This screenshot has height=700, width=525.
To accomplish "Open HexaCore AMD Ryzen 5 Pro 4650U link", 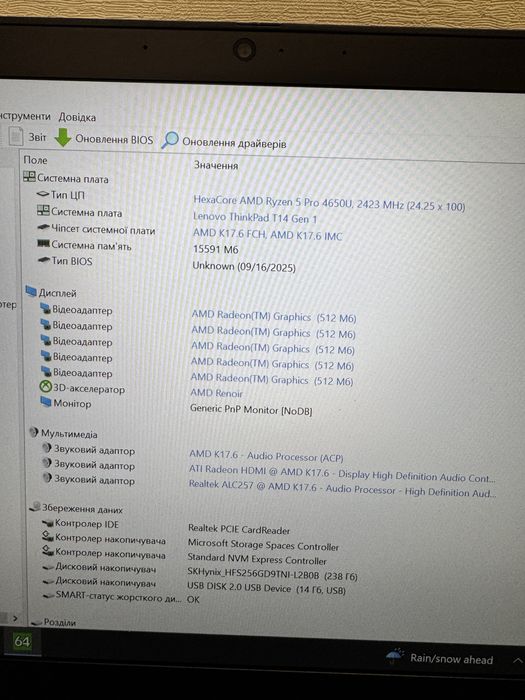I will tap(329, 203).
